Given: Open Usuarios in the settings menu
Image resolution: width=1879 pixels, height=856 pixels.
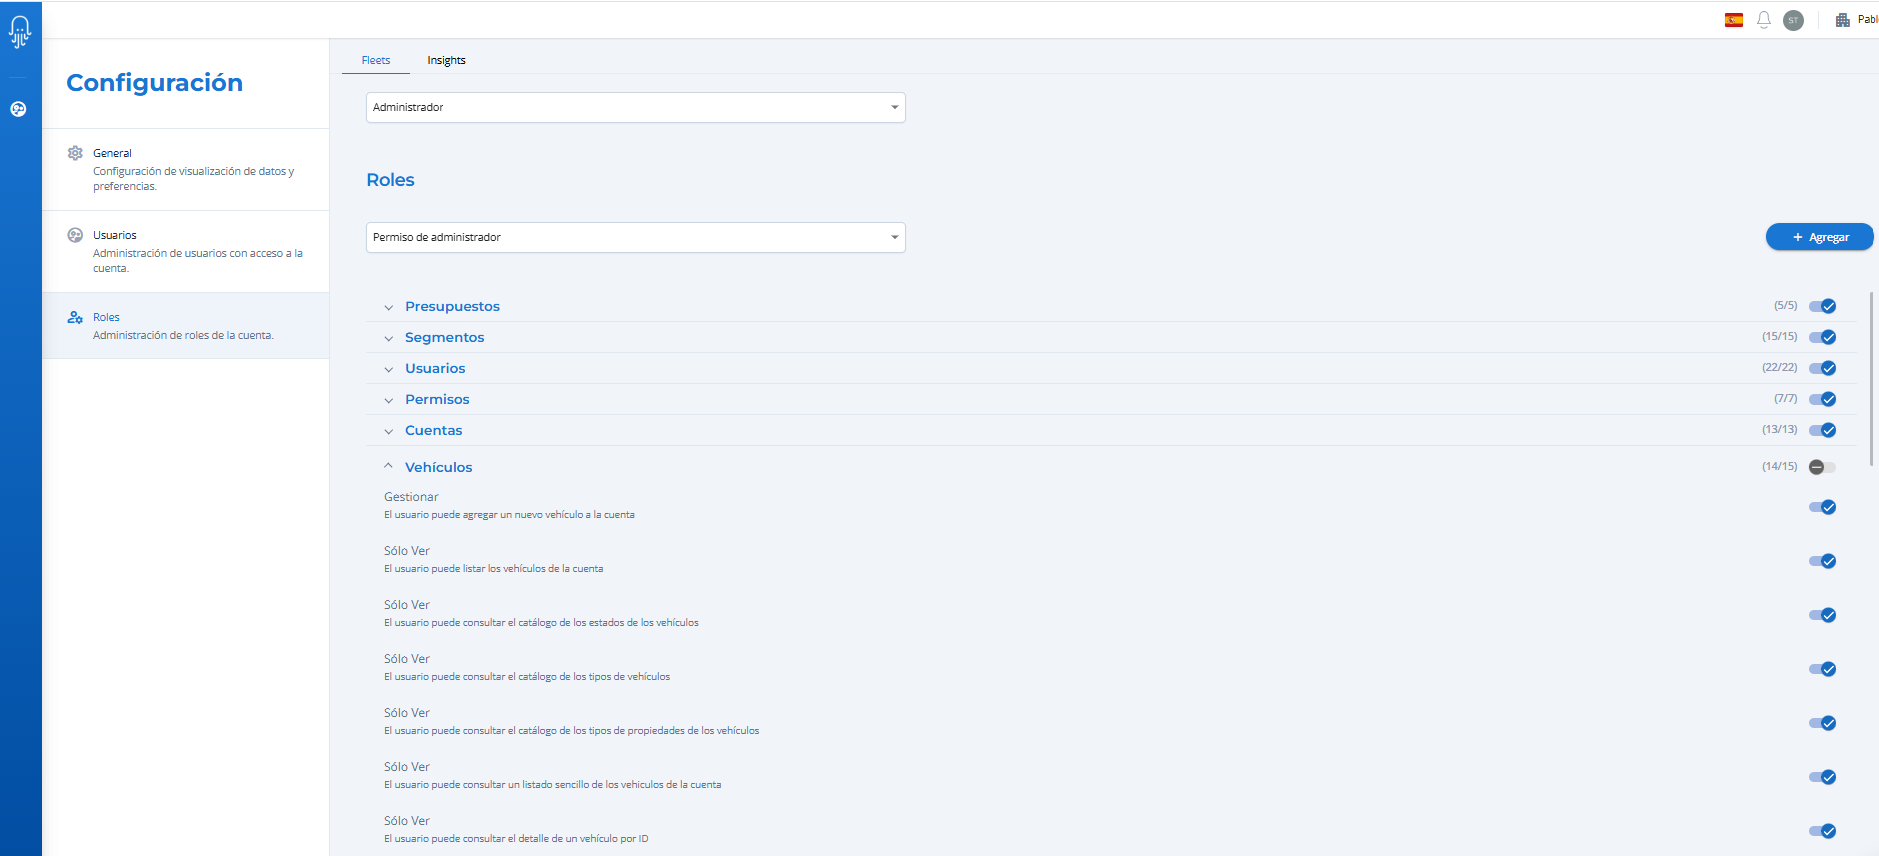Looking at the screenshot, I should point(115,235).
